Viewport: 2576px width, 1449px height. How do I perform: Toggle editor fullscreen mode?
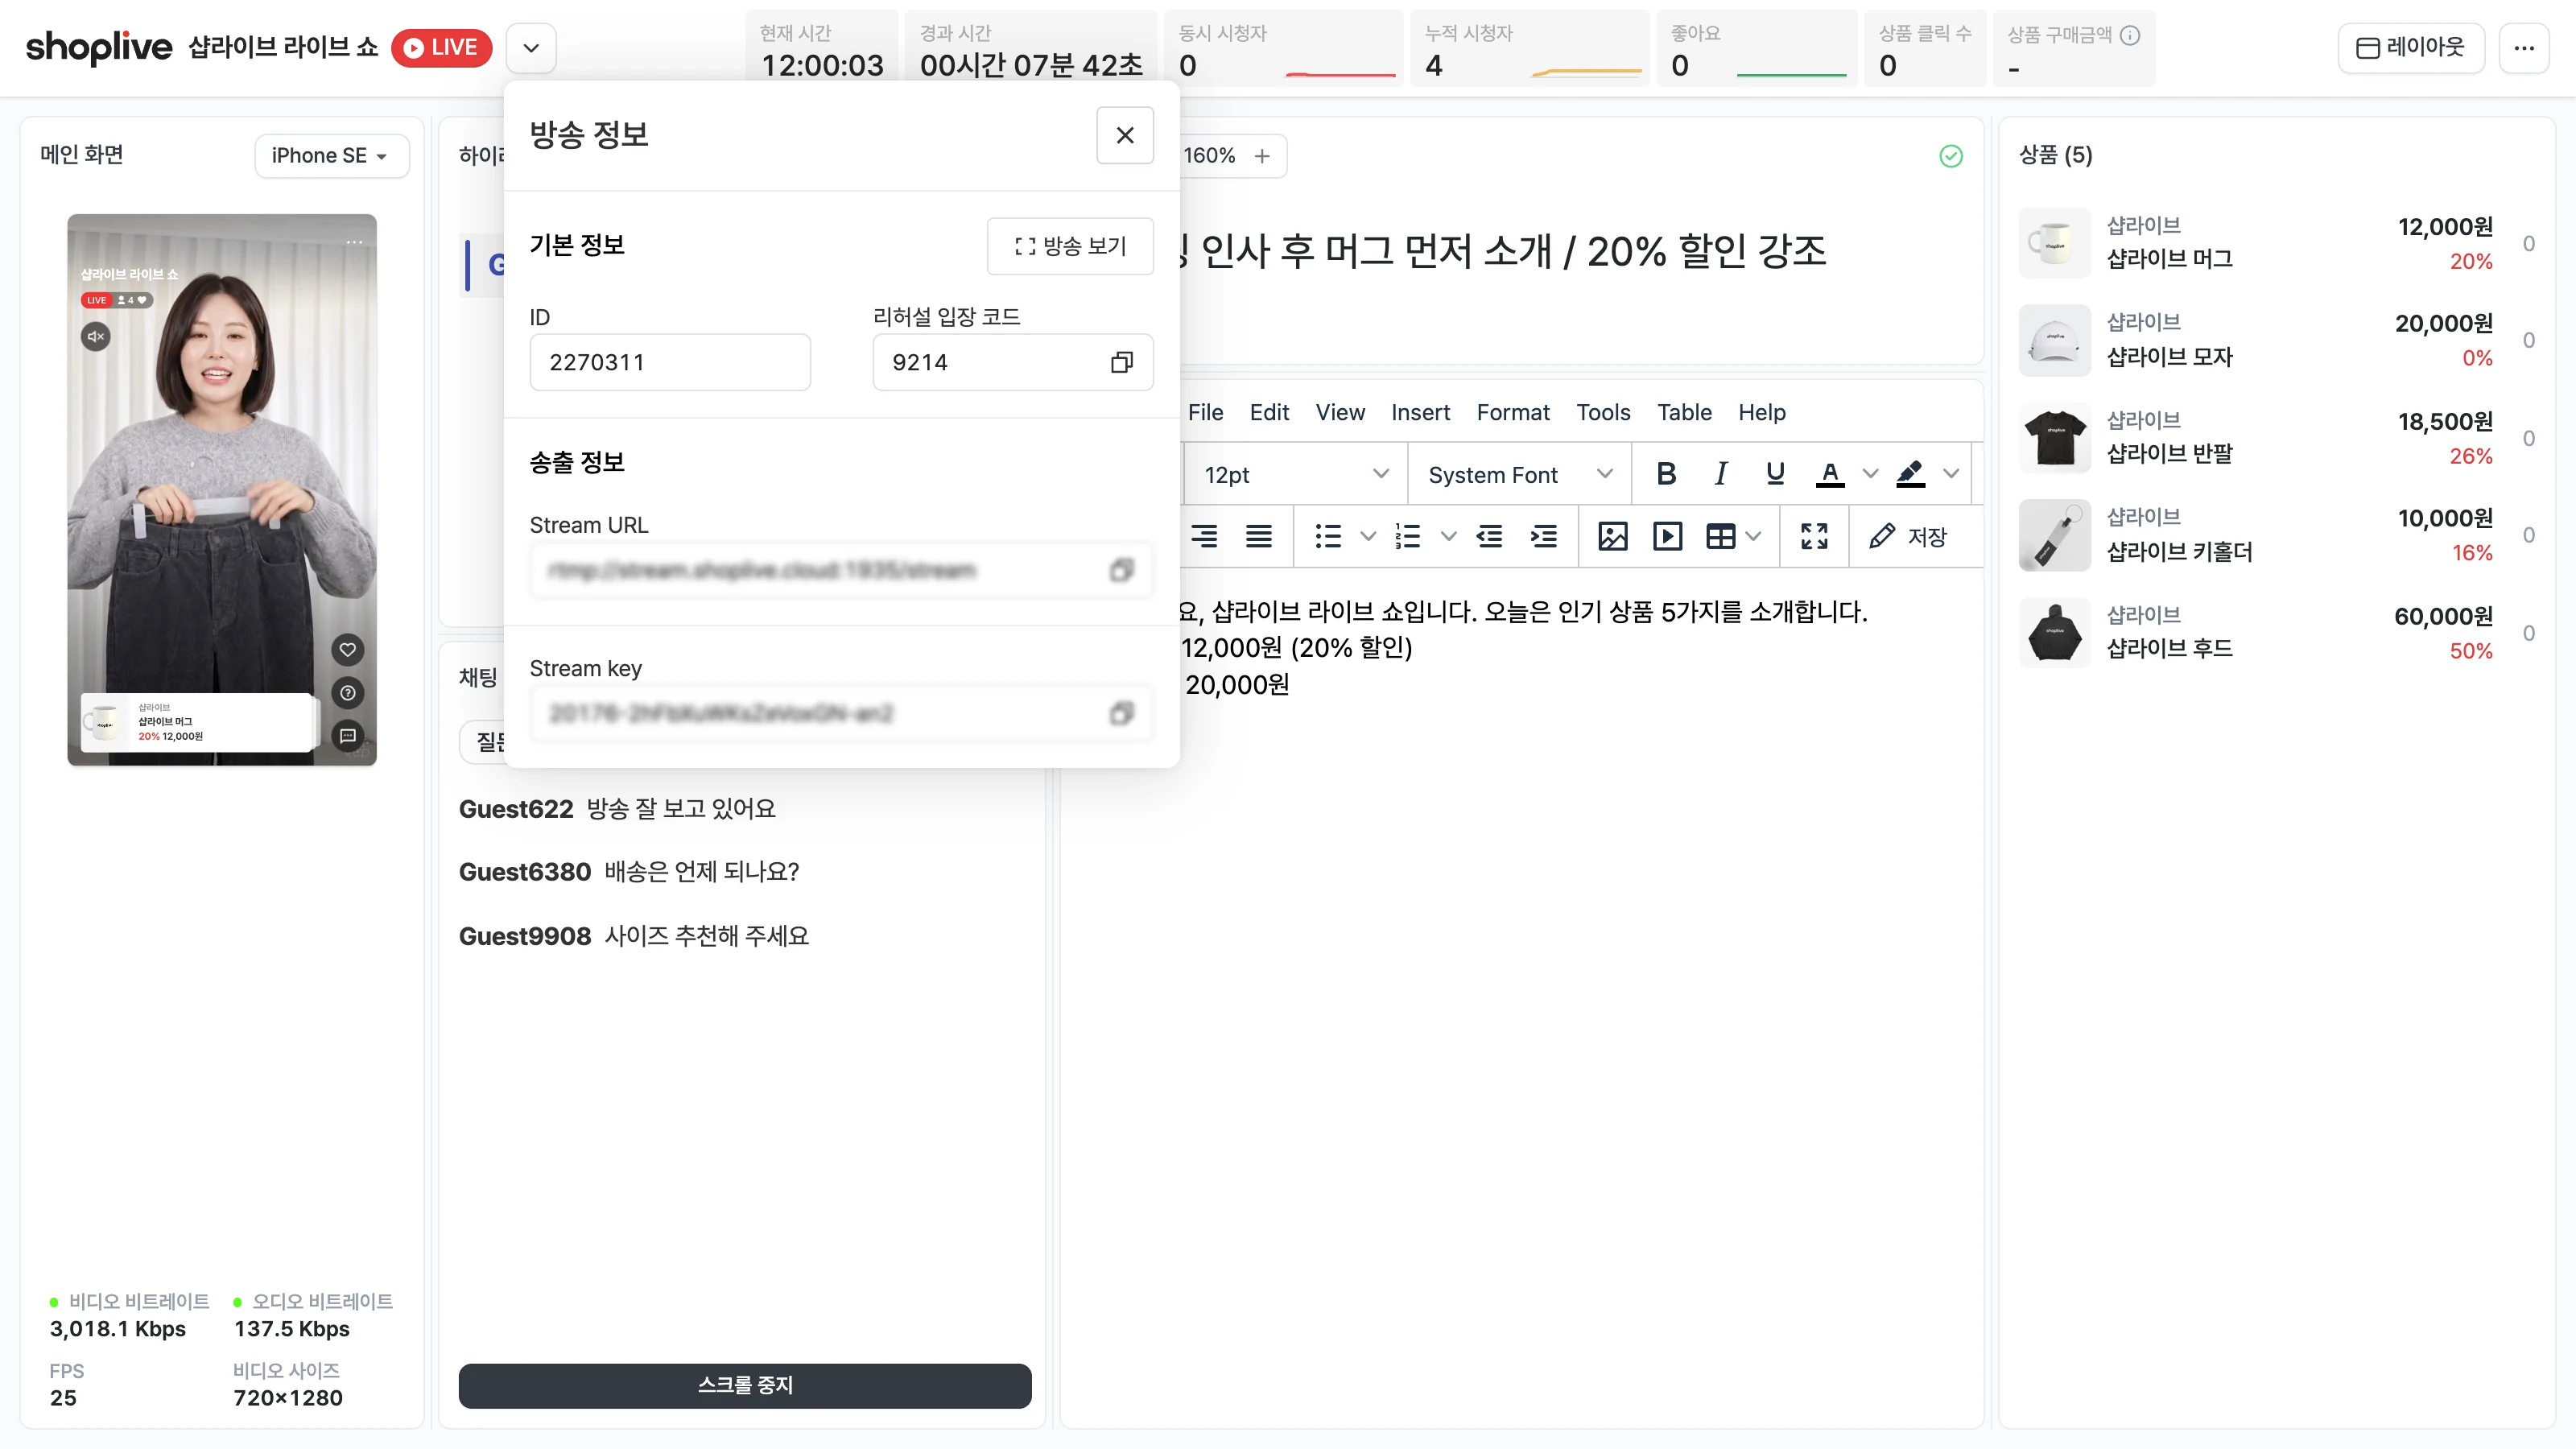click(x=1814, y=537)
